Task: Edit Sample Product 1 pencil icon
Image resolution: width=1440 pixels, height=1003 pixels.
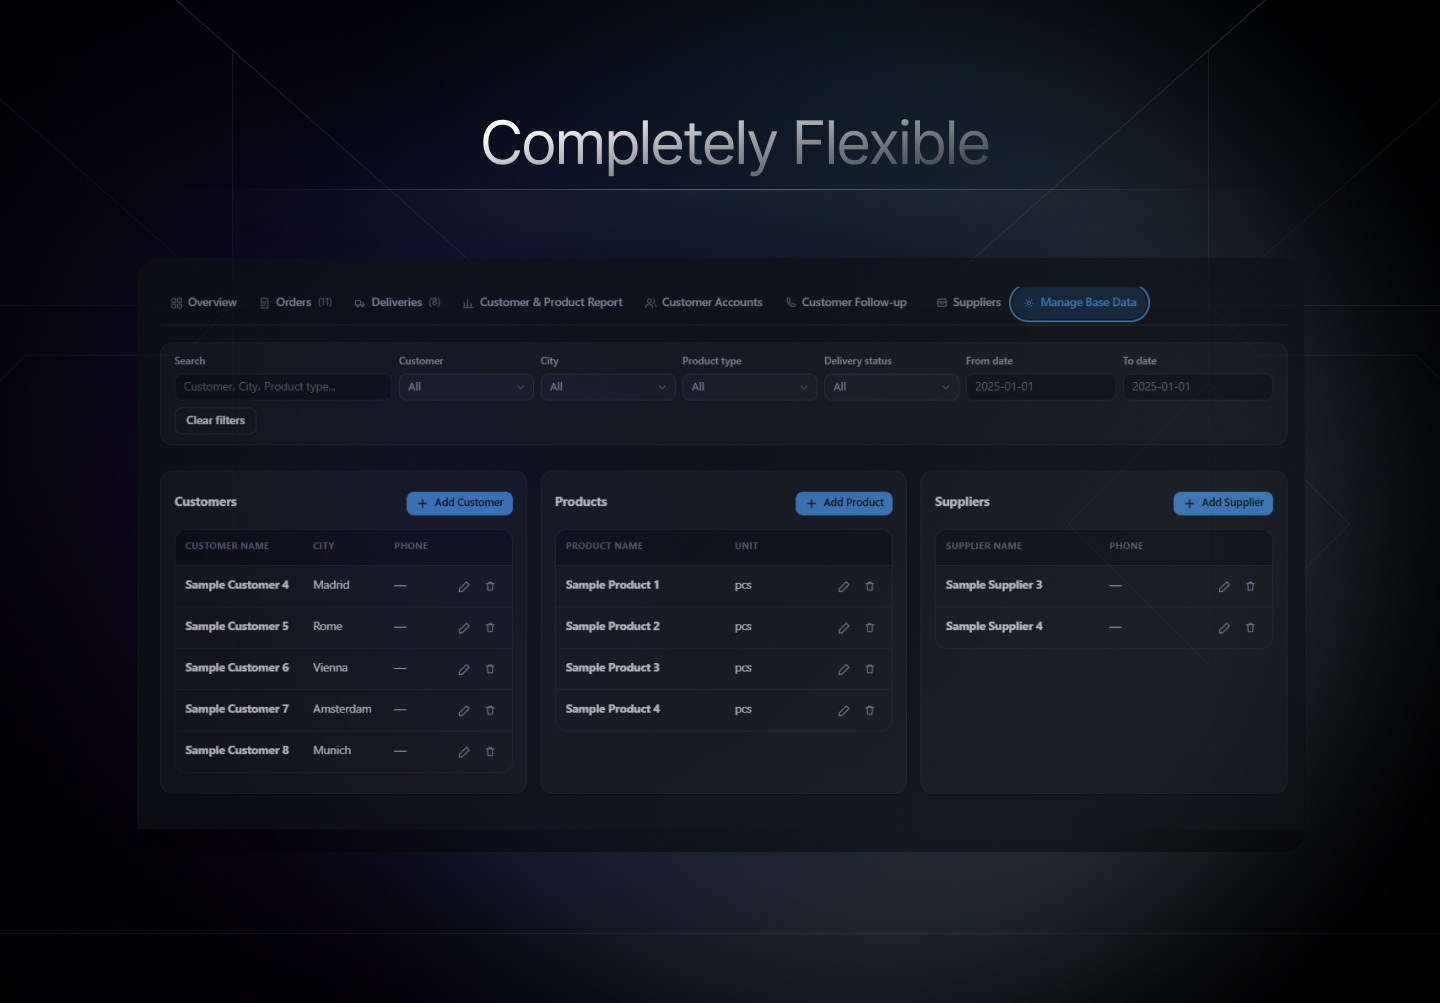Action: pyautogui.click(x=844, y=587)
